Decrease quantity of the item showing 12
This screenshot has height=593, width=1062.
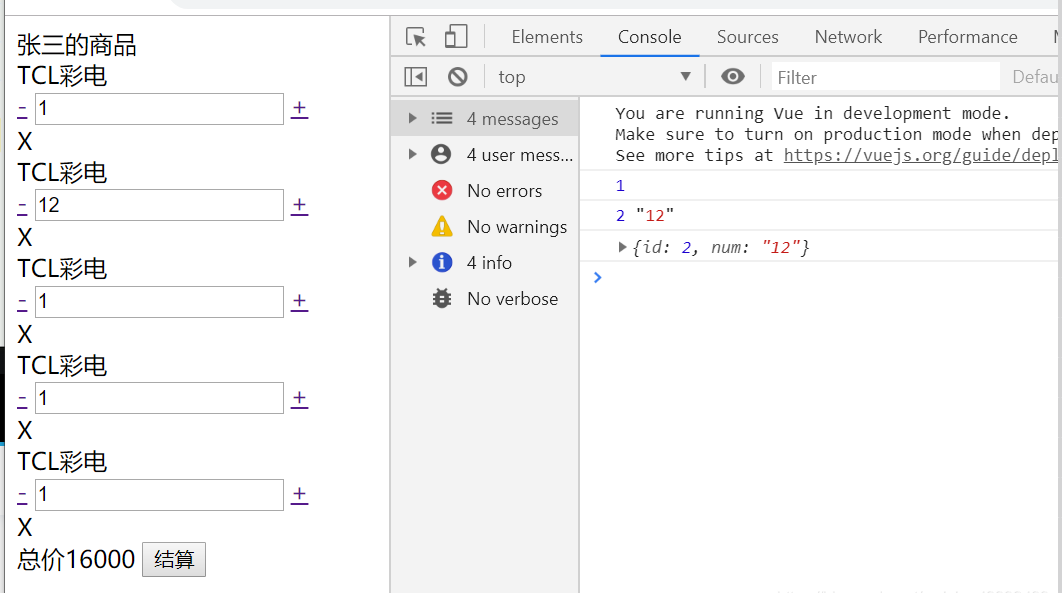22,206
